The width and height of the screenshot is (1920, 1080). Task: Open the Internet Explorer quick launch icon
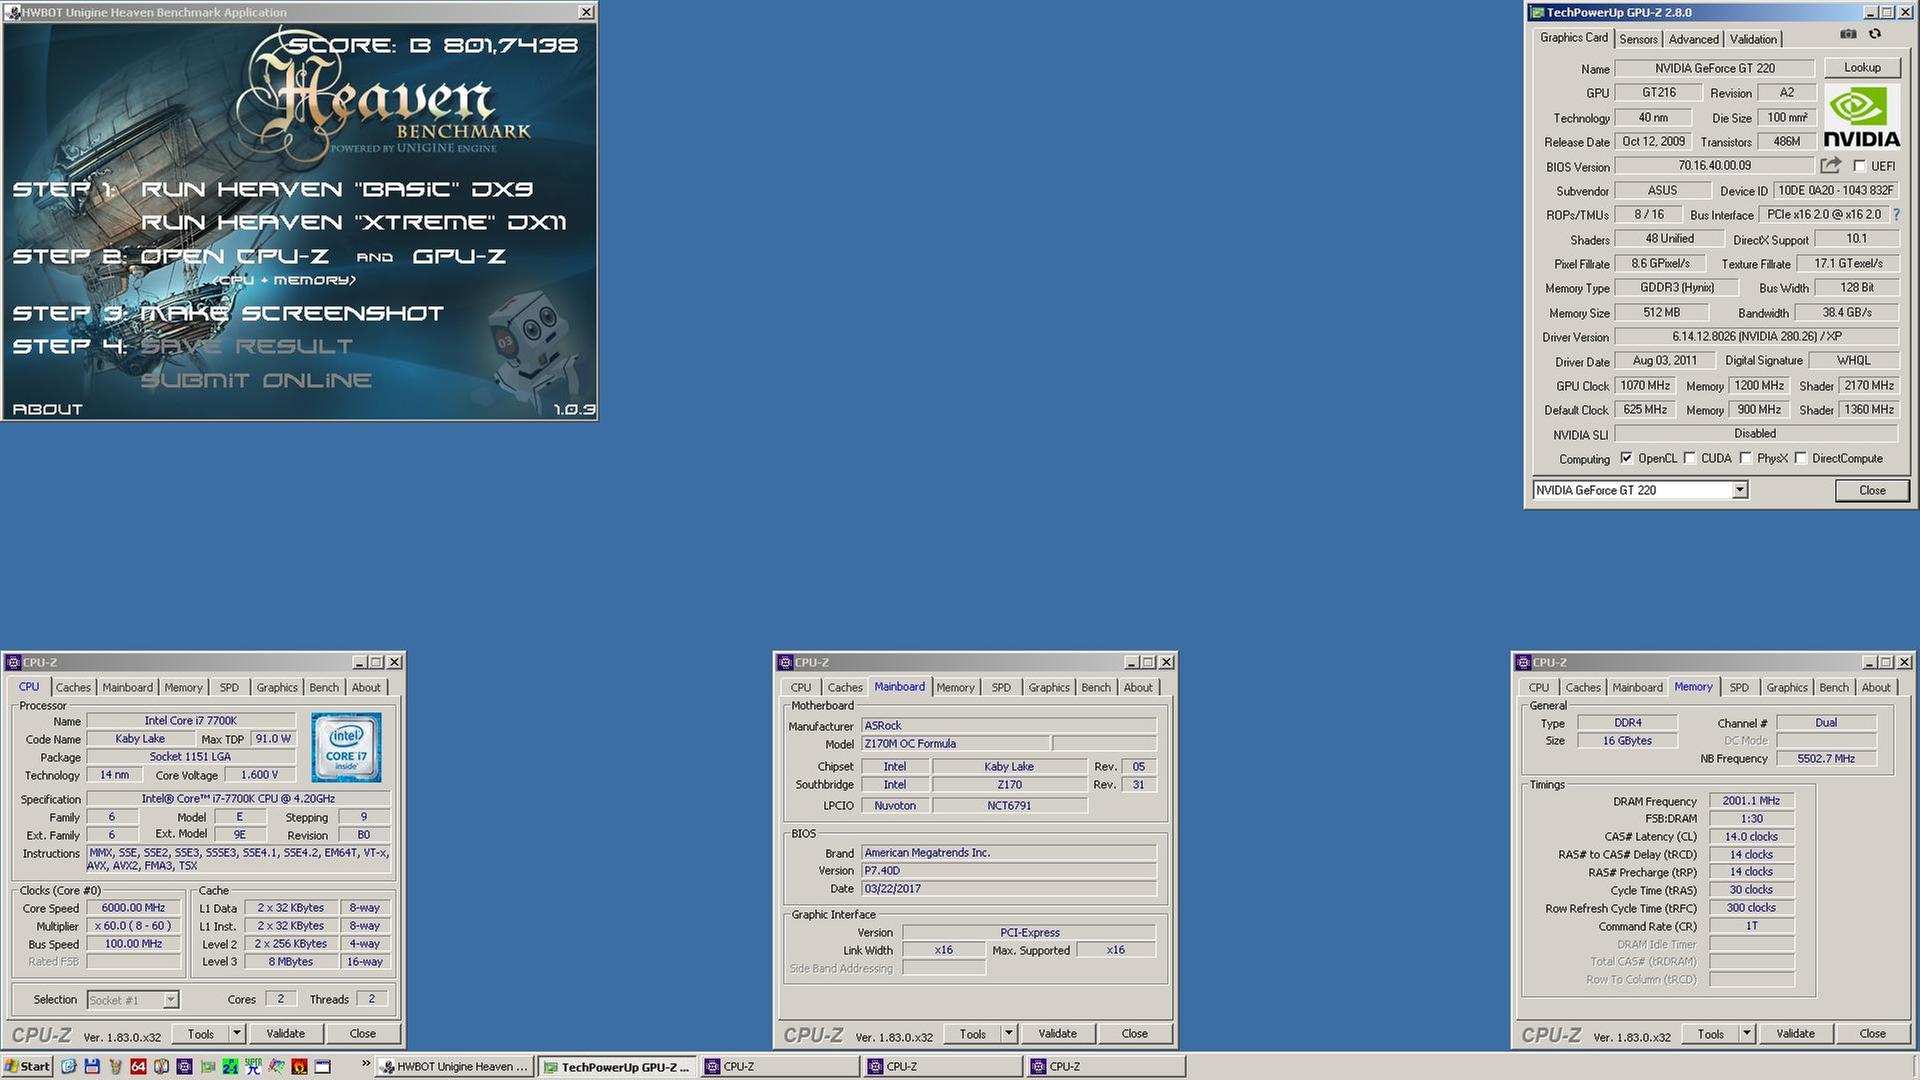coord(68,1066)
